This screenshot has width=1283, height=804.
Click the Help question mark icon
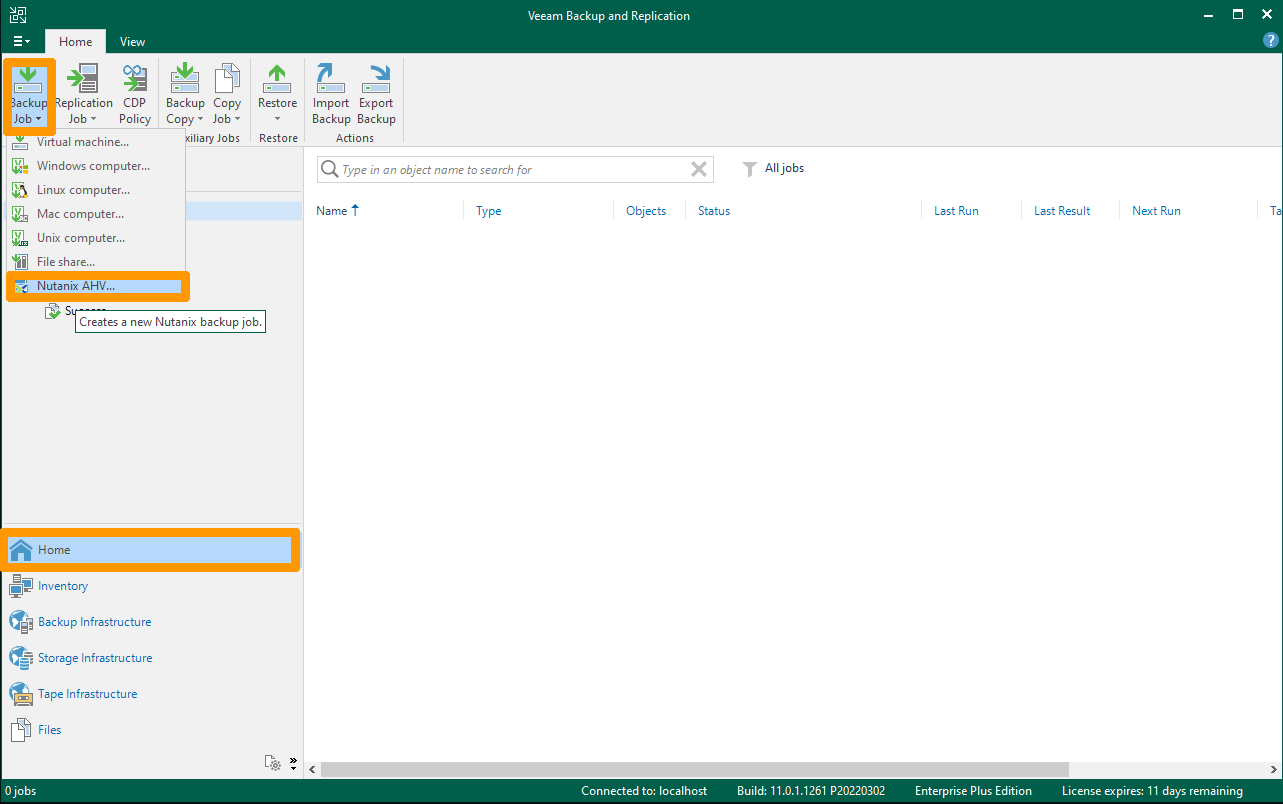pos(1269,40)
